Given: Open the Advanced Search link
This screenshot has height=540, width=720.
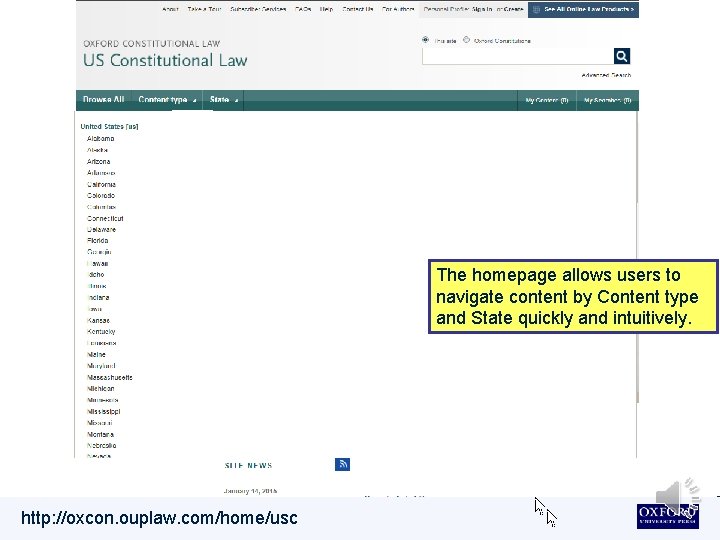Looking at the screenshot, I should coord(606,75).
